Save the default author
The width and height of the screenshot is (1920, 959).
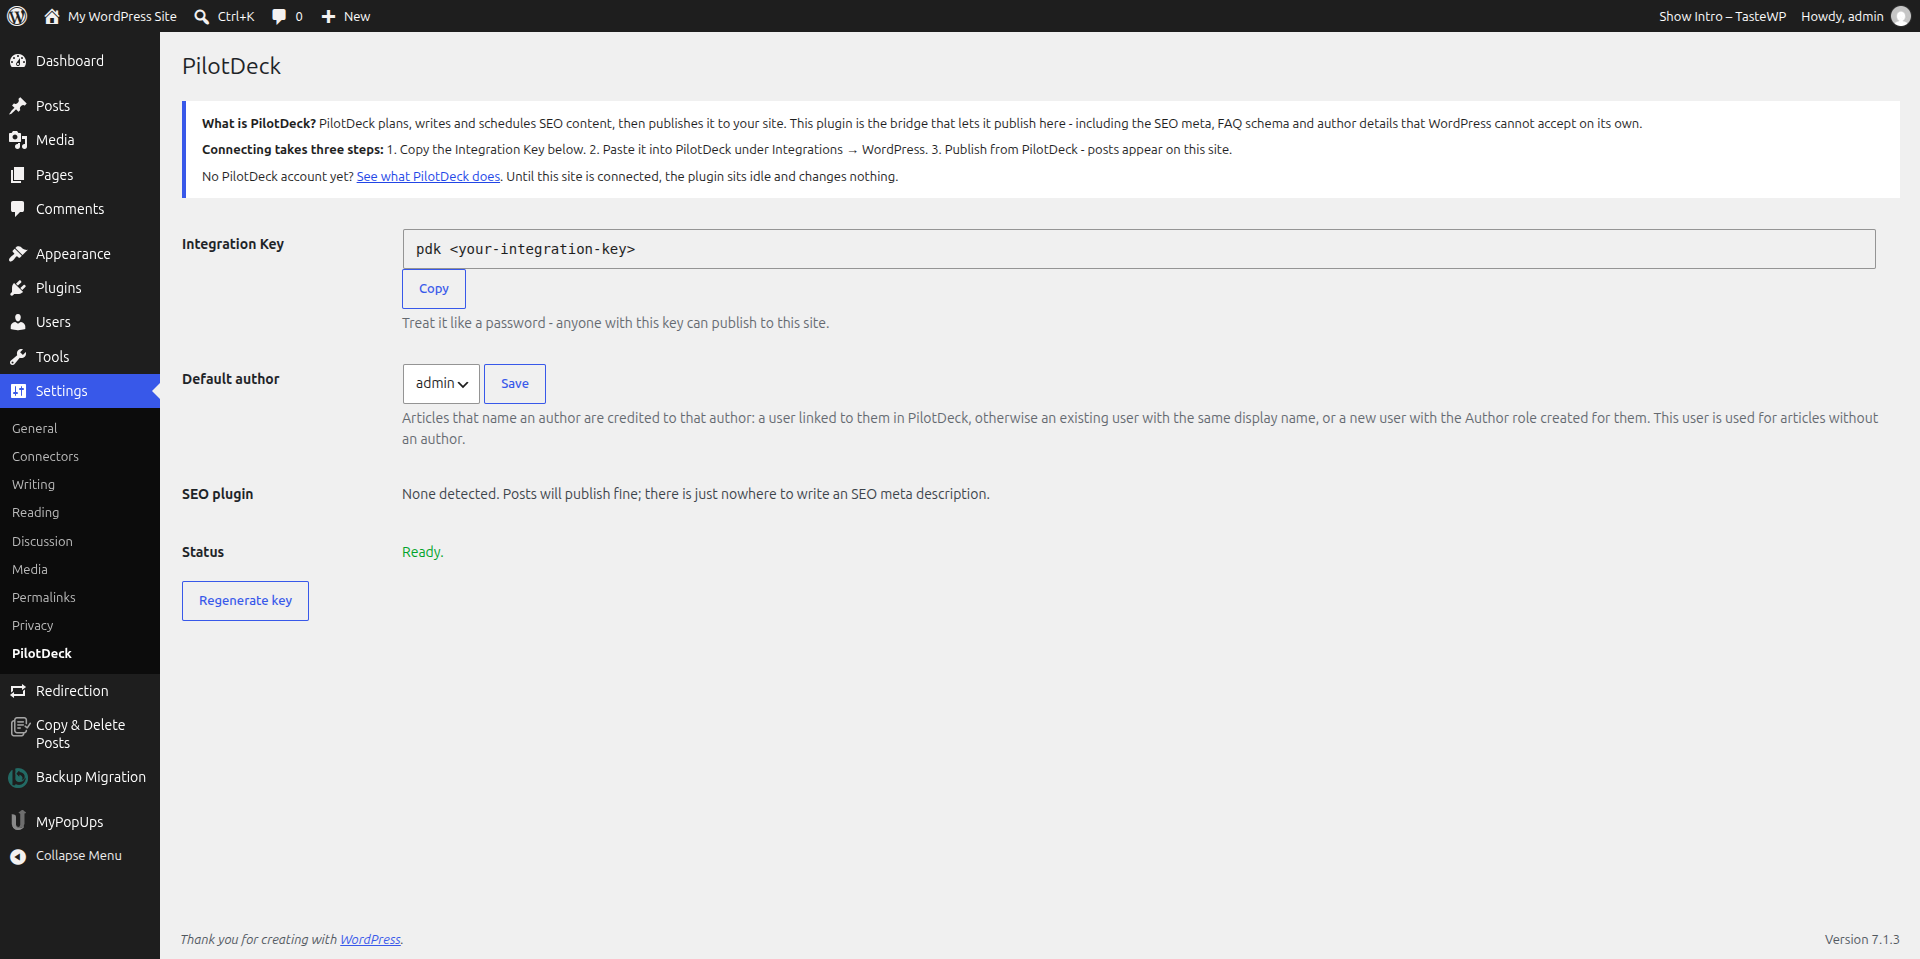coord(515,384)
